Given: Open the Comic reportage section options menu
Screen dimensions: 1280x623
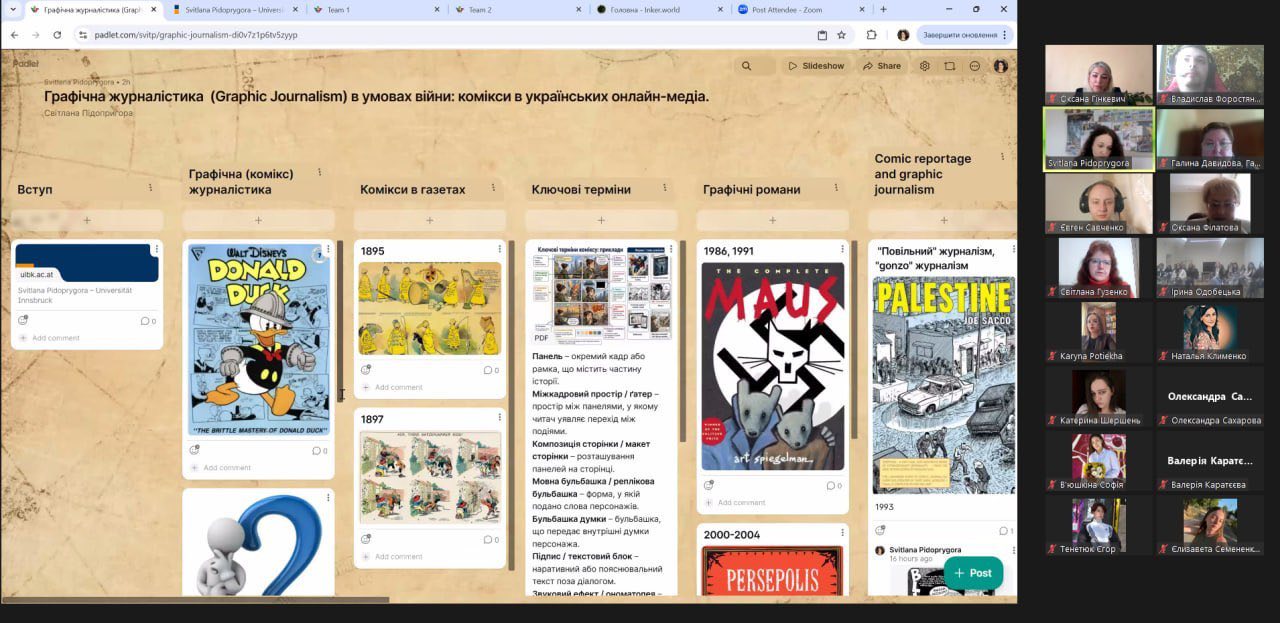Looking at the screenshot, I should 1003,157.
